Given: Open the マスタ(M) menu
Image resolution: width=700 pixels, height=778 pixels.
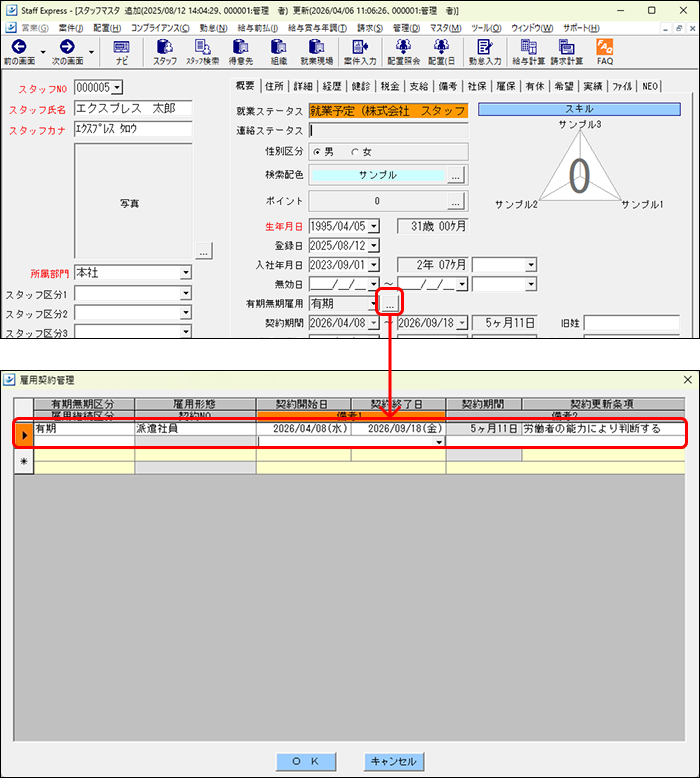Looking at the screenshot, I should pos(445,28).
